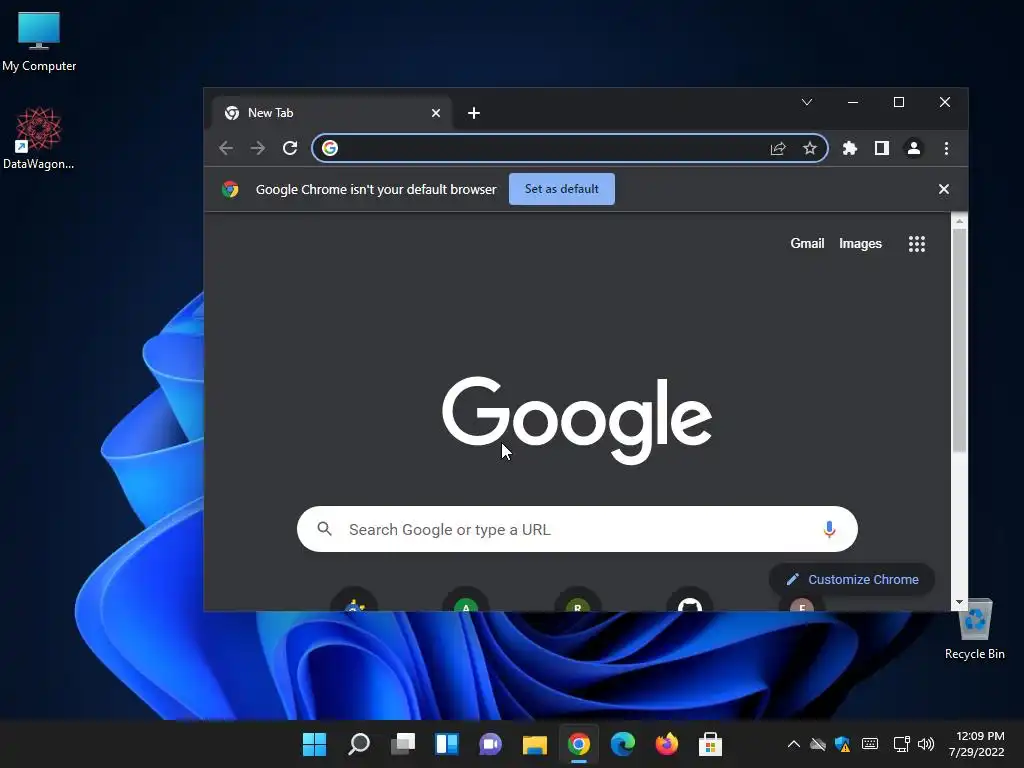Open the tab search chevron
Image resolution: width=1024 pixels, height=768 pixels.
(x=807, y=102)
